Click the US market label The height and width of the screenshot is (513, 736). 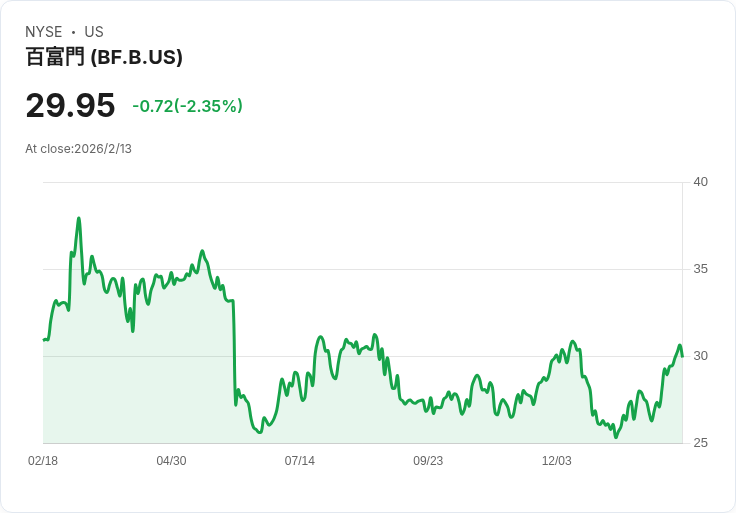[x=94, y=32]
